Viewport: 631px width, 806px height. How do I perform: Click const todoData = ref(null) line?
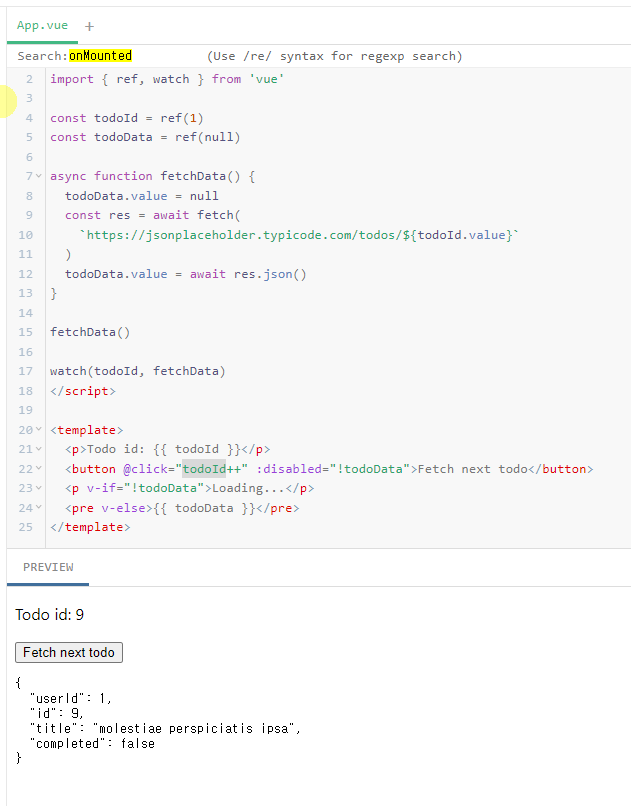pyautogui.click(x=145, y=137)
